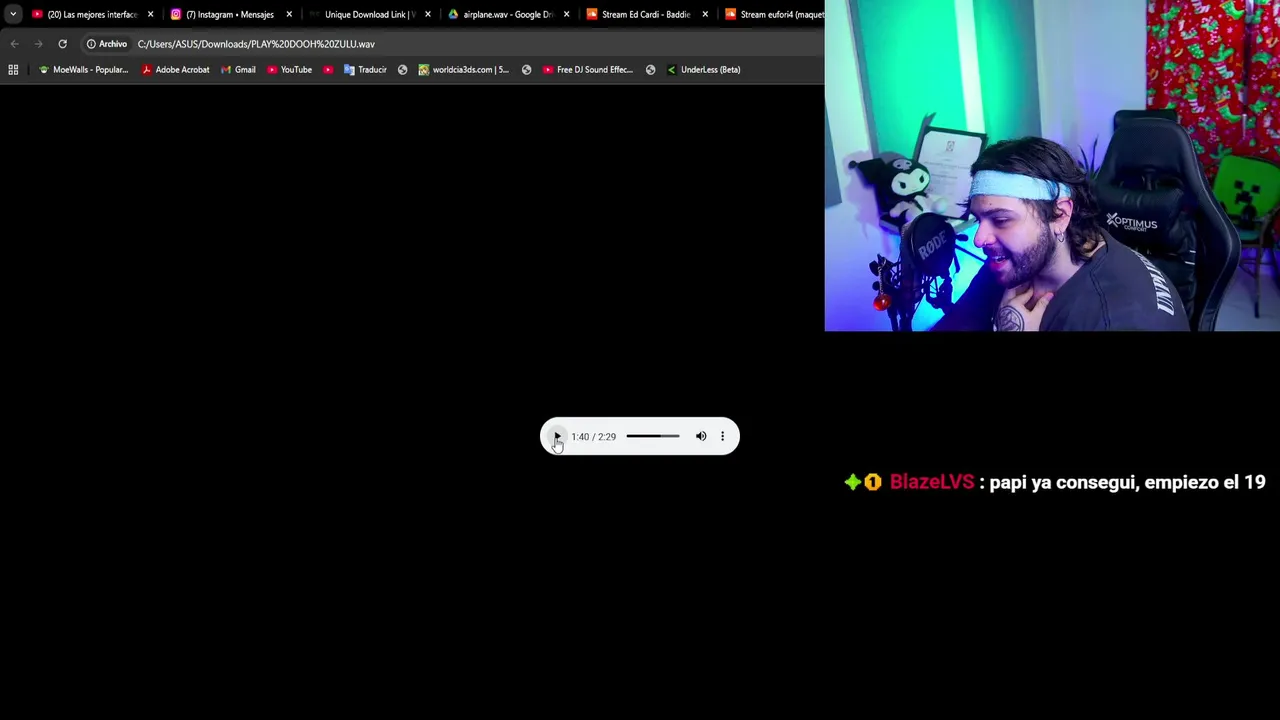This screenshot has height=720, width=1280.
Task: Switch to Las mejores interfaces YouTube tab
Action: click(85, 14)
